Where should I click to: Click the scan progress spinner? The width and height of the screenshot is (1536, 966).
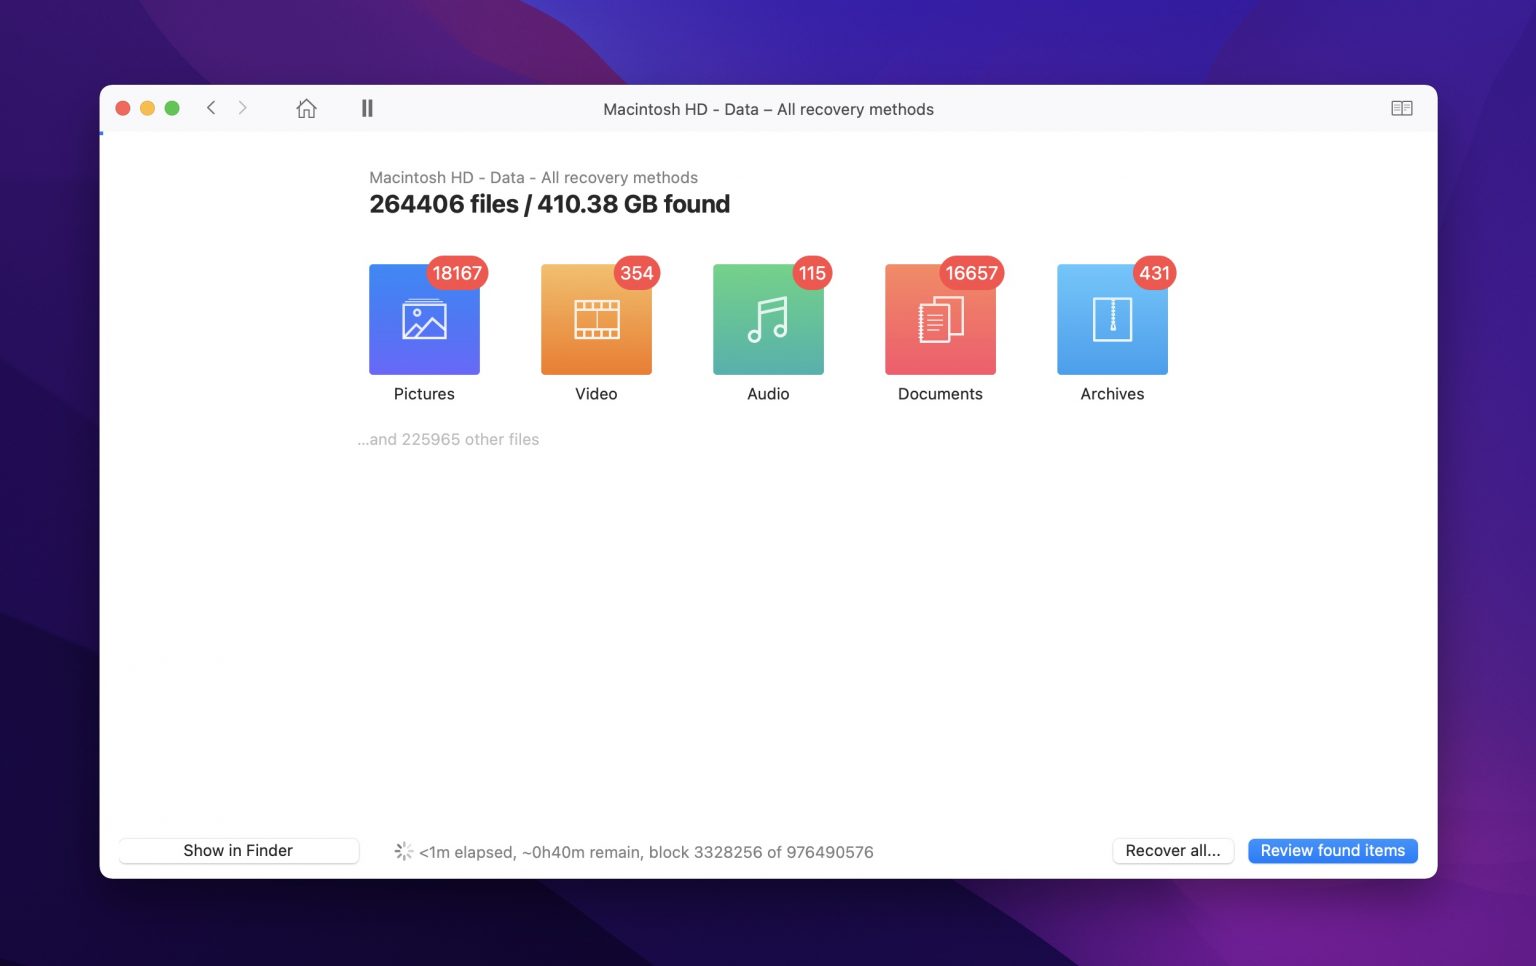(403, 851)
